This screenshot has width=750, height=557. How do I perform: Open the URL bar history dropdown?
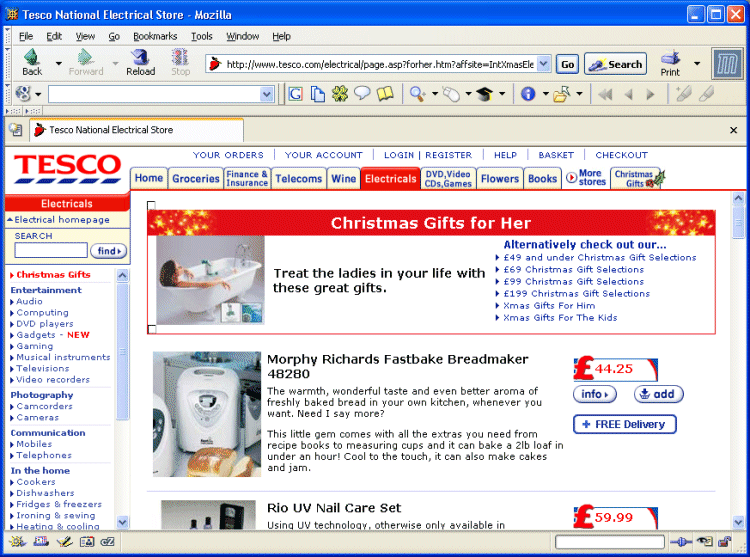click(x=543, y=64)
